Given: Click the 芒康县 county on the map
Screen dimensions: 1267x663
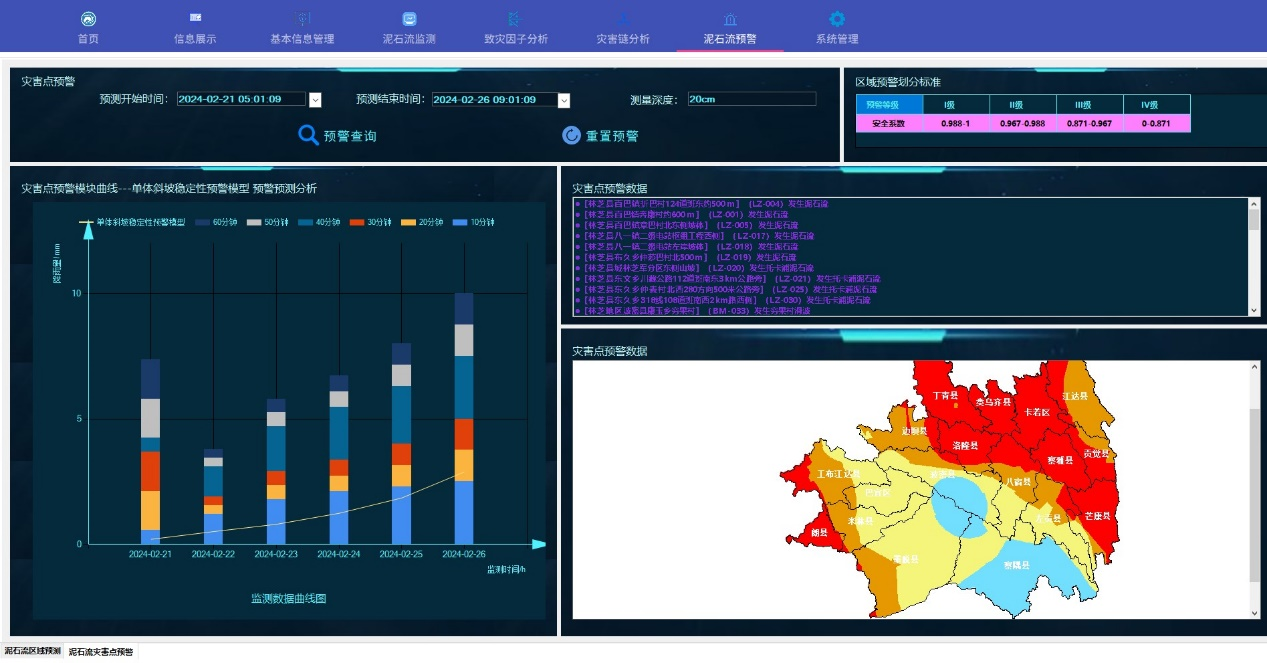Looking at the screenshot, I should [1097, 516].
